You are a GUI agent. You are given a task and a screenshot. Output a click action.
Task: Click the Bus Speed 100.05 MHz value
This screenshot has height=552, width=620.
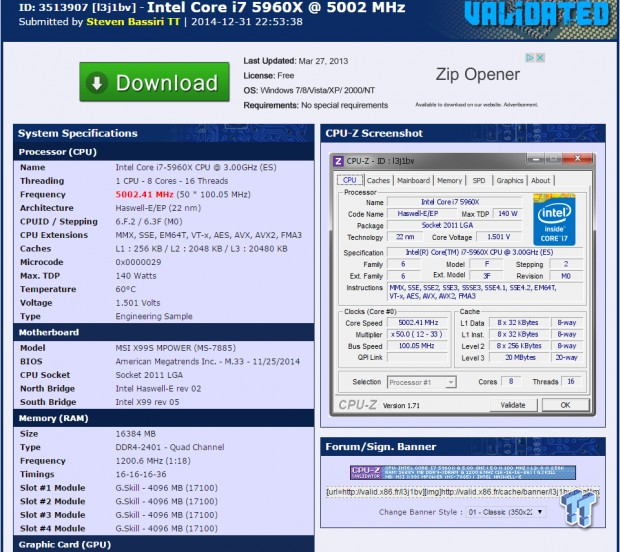pyautogui.click(x=418, y=346)
